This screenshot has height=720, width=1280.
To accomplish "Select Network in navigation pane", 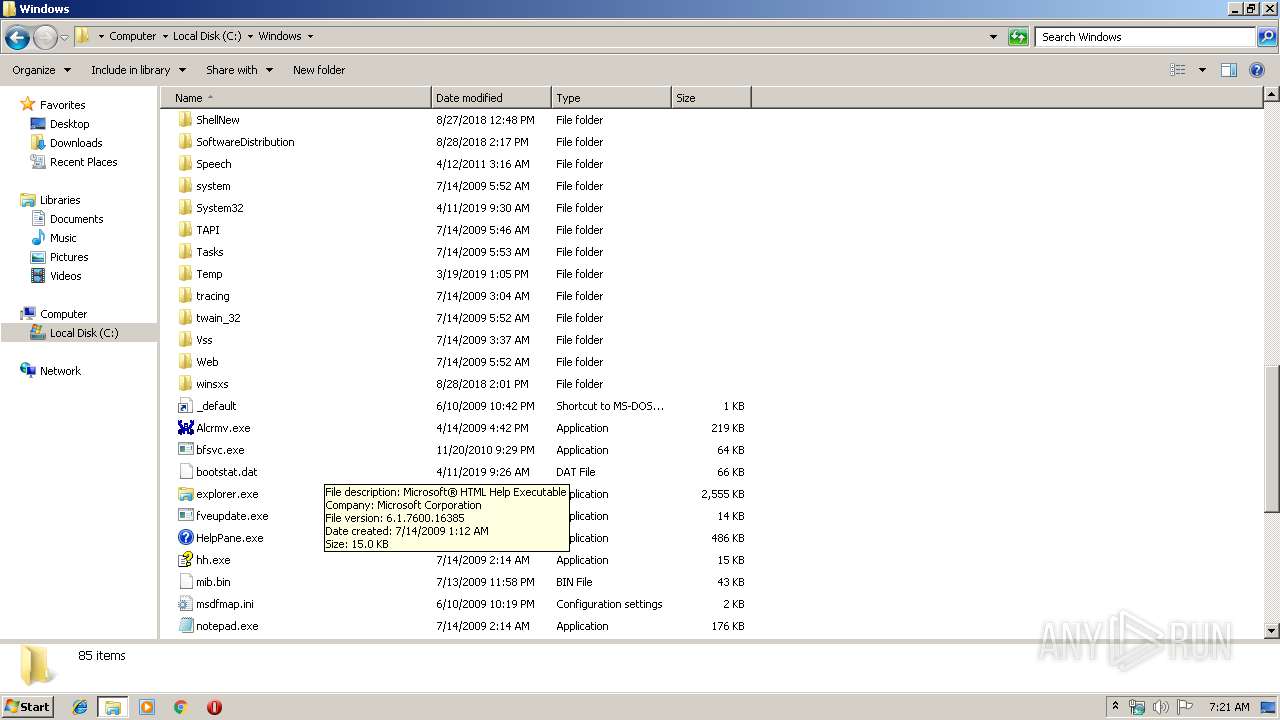I will [60, 371].
